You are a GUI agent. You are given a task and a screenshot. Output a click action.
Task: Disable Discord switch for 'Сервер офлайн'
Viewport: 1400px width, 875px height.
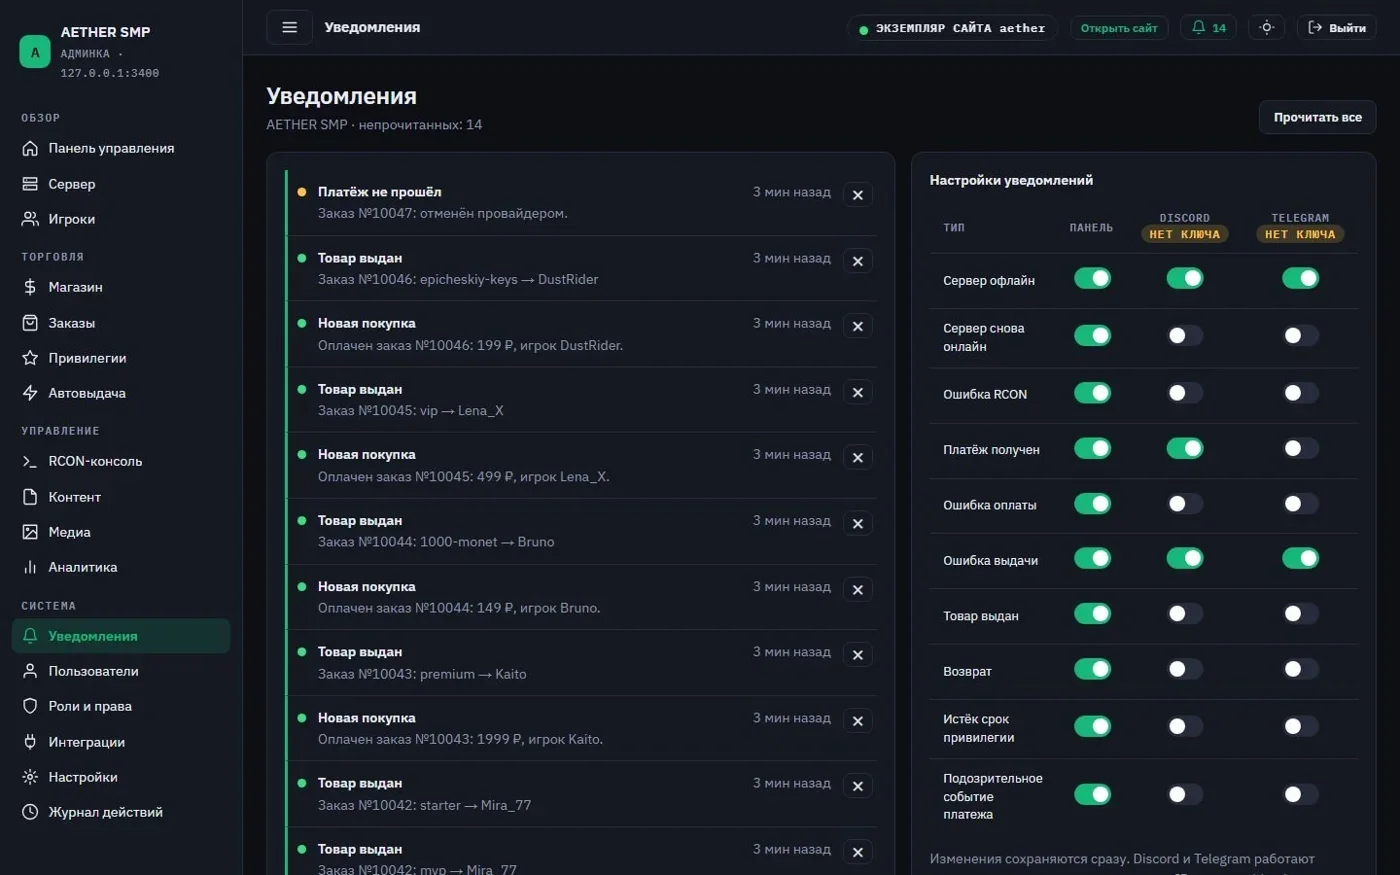point(1185,278)
